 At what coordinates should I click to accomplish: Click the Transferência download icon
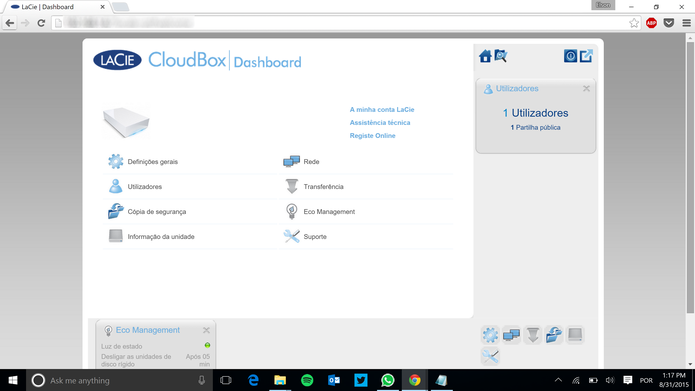[x=292, y=186]
